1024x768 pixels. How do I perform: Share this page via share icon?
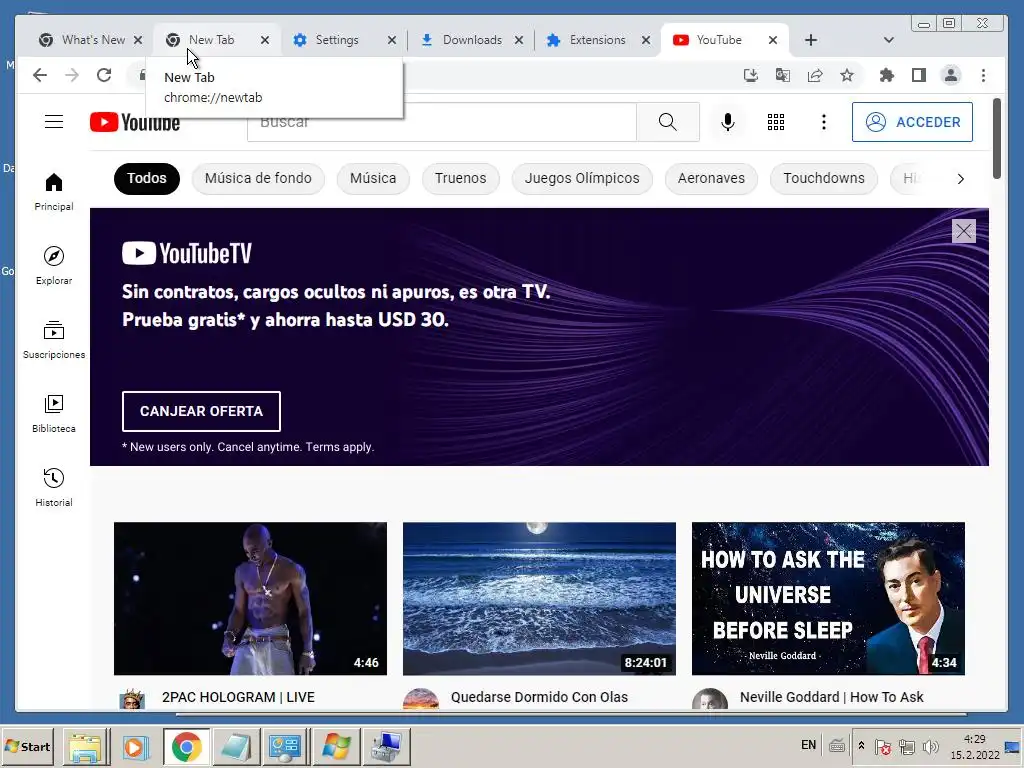(815, 75)
